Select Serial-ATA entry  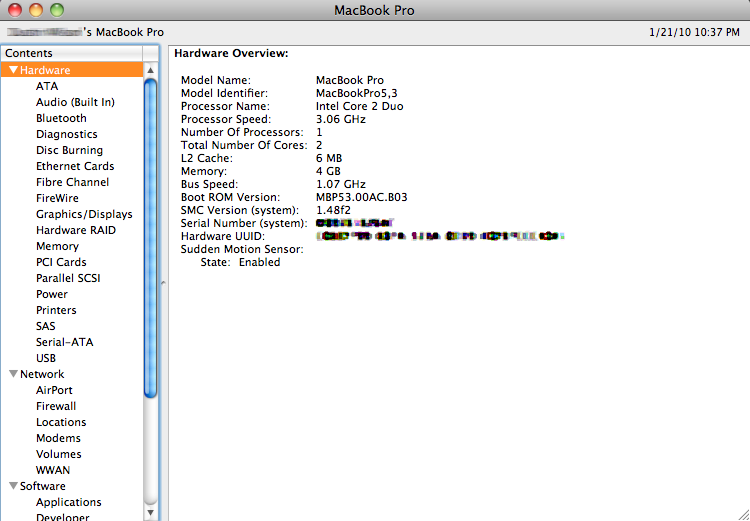pyautogui.click(x=65, y=342)
